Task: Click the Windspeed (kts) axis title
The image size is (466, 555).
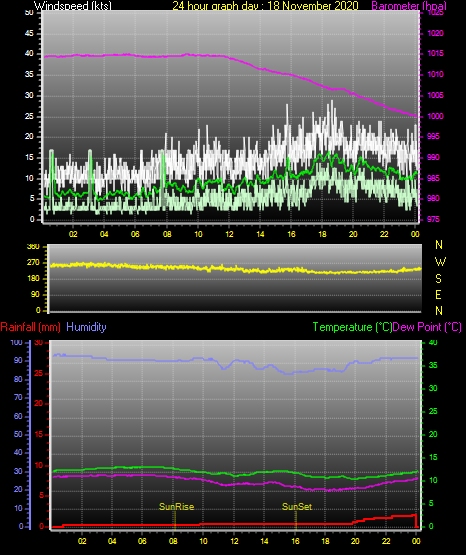Action: 73,5
